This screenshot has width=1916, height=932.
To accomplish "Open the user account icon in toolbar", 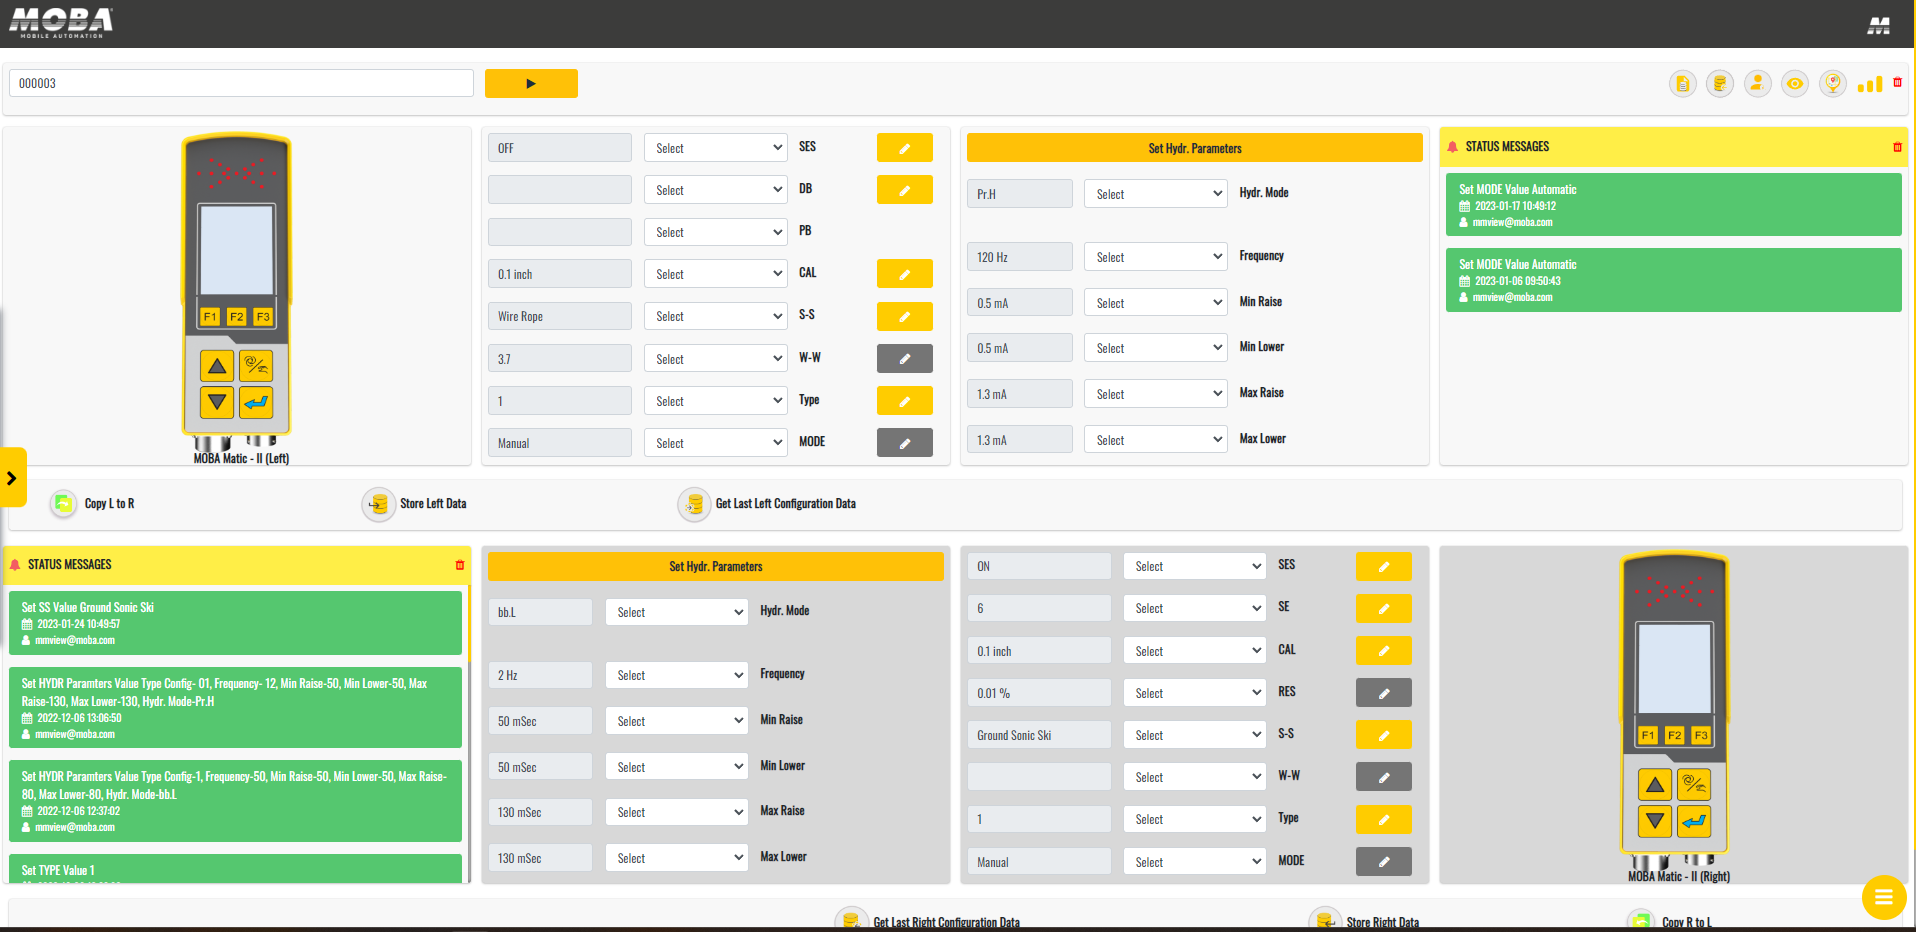I will (x=1758, y=84).
